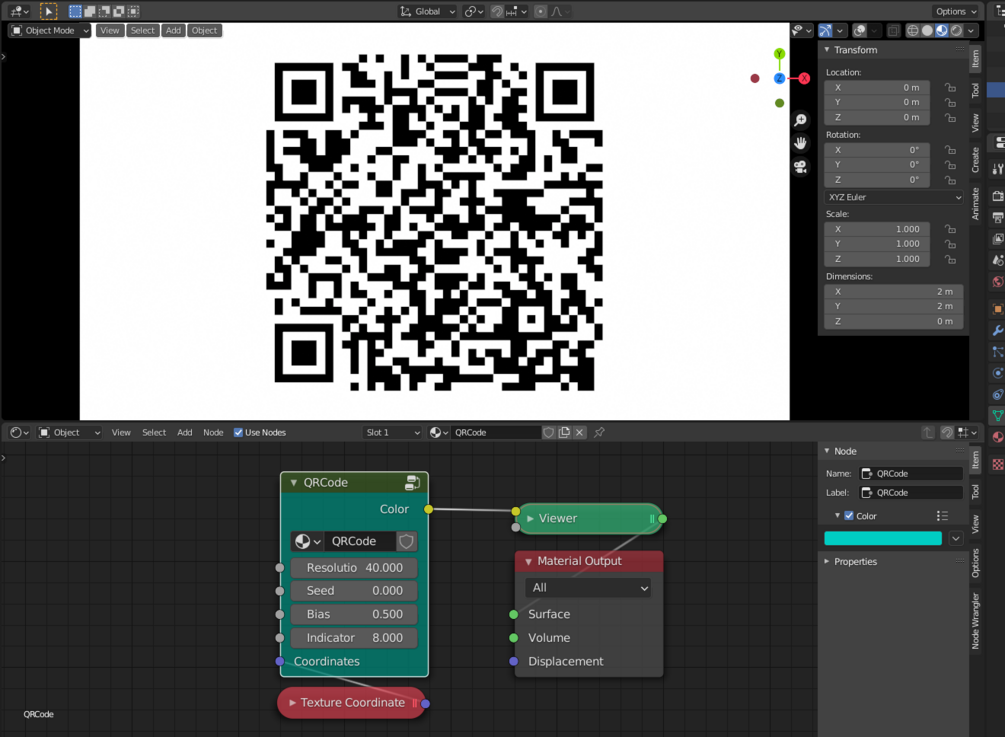Open World properties globe icon
This screenshot has width=1005, height=737.
pyautogui.click(x=998, y=282)
